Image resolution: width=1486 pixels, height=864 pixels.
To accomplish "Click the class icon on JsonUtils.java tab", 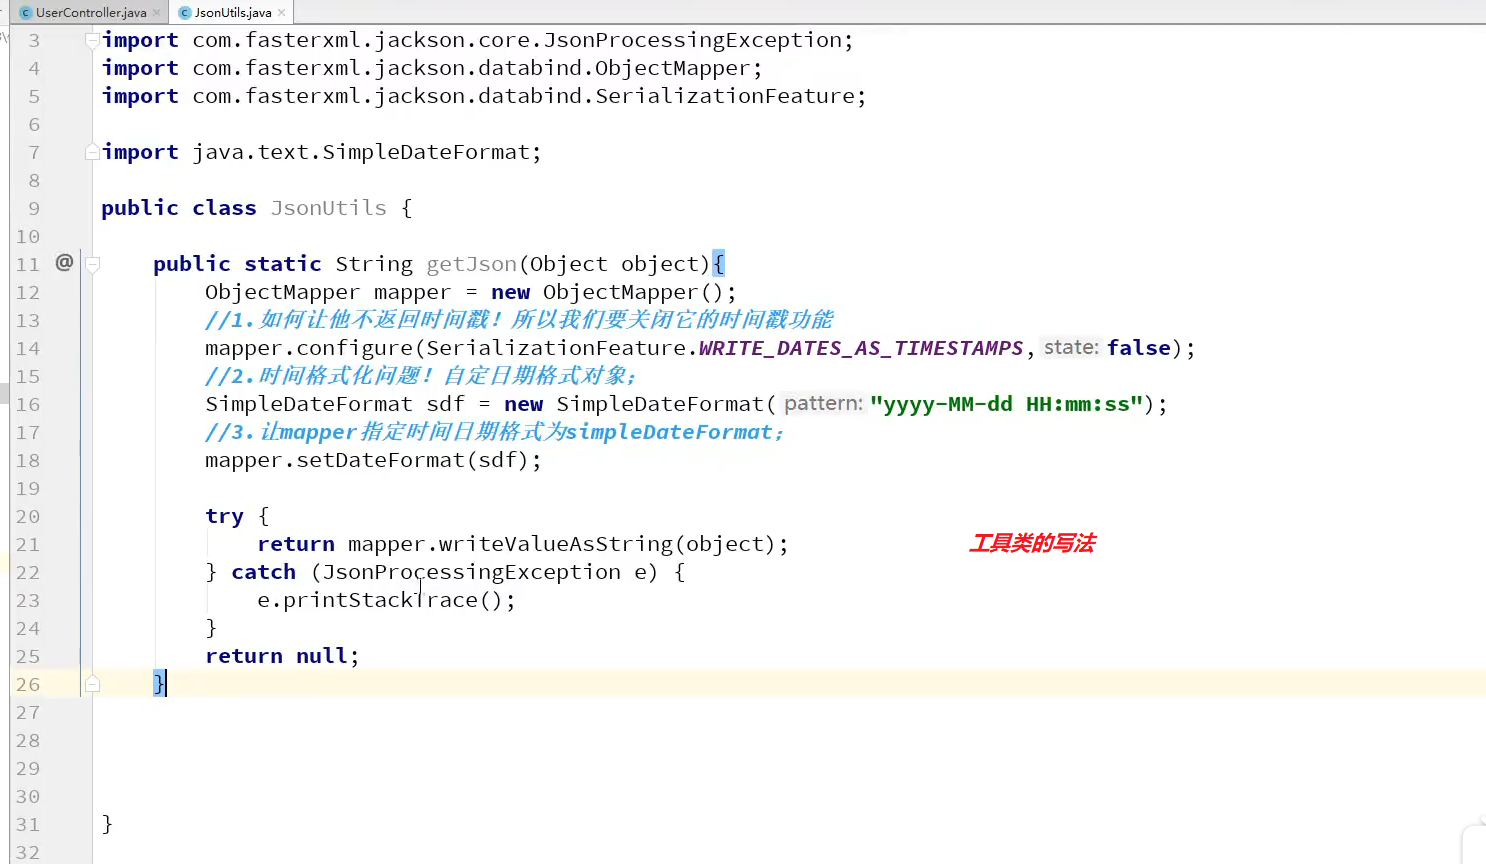I will point(185,13).
